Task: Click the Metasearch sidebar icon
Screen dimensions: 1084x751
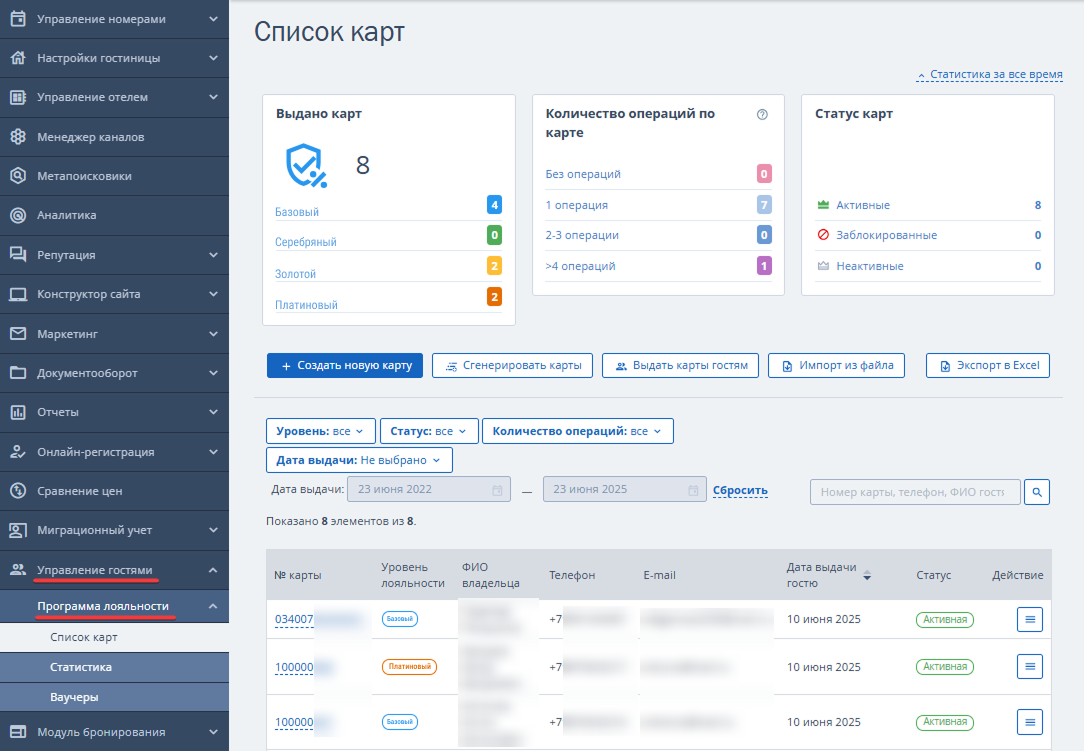Action: coord(18,176)
